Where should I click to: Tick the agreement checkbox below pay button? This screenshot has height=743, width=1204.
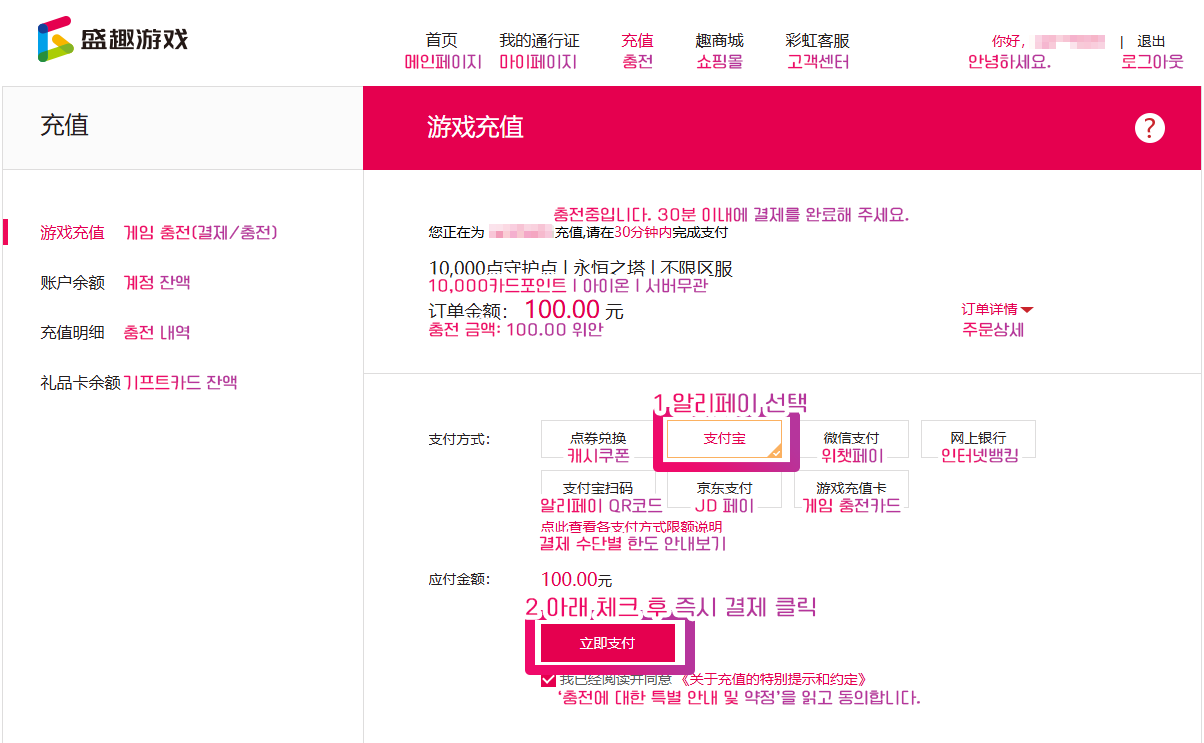pos(548,680)
